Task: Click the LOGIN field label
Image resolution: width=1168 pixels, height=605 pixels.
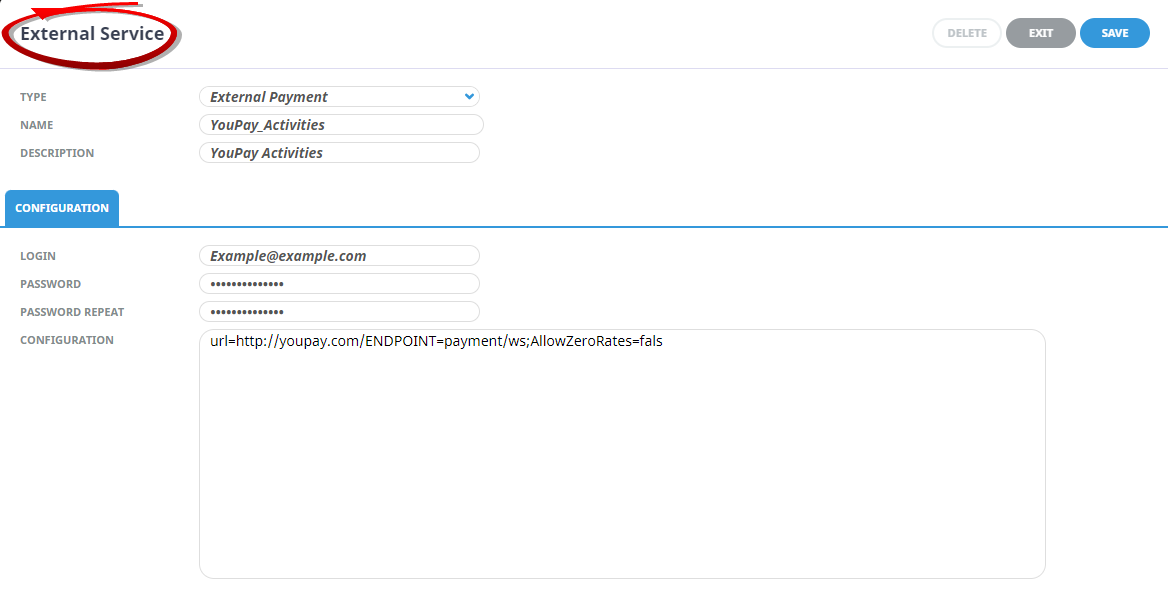Action: (38, 256)
